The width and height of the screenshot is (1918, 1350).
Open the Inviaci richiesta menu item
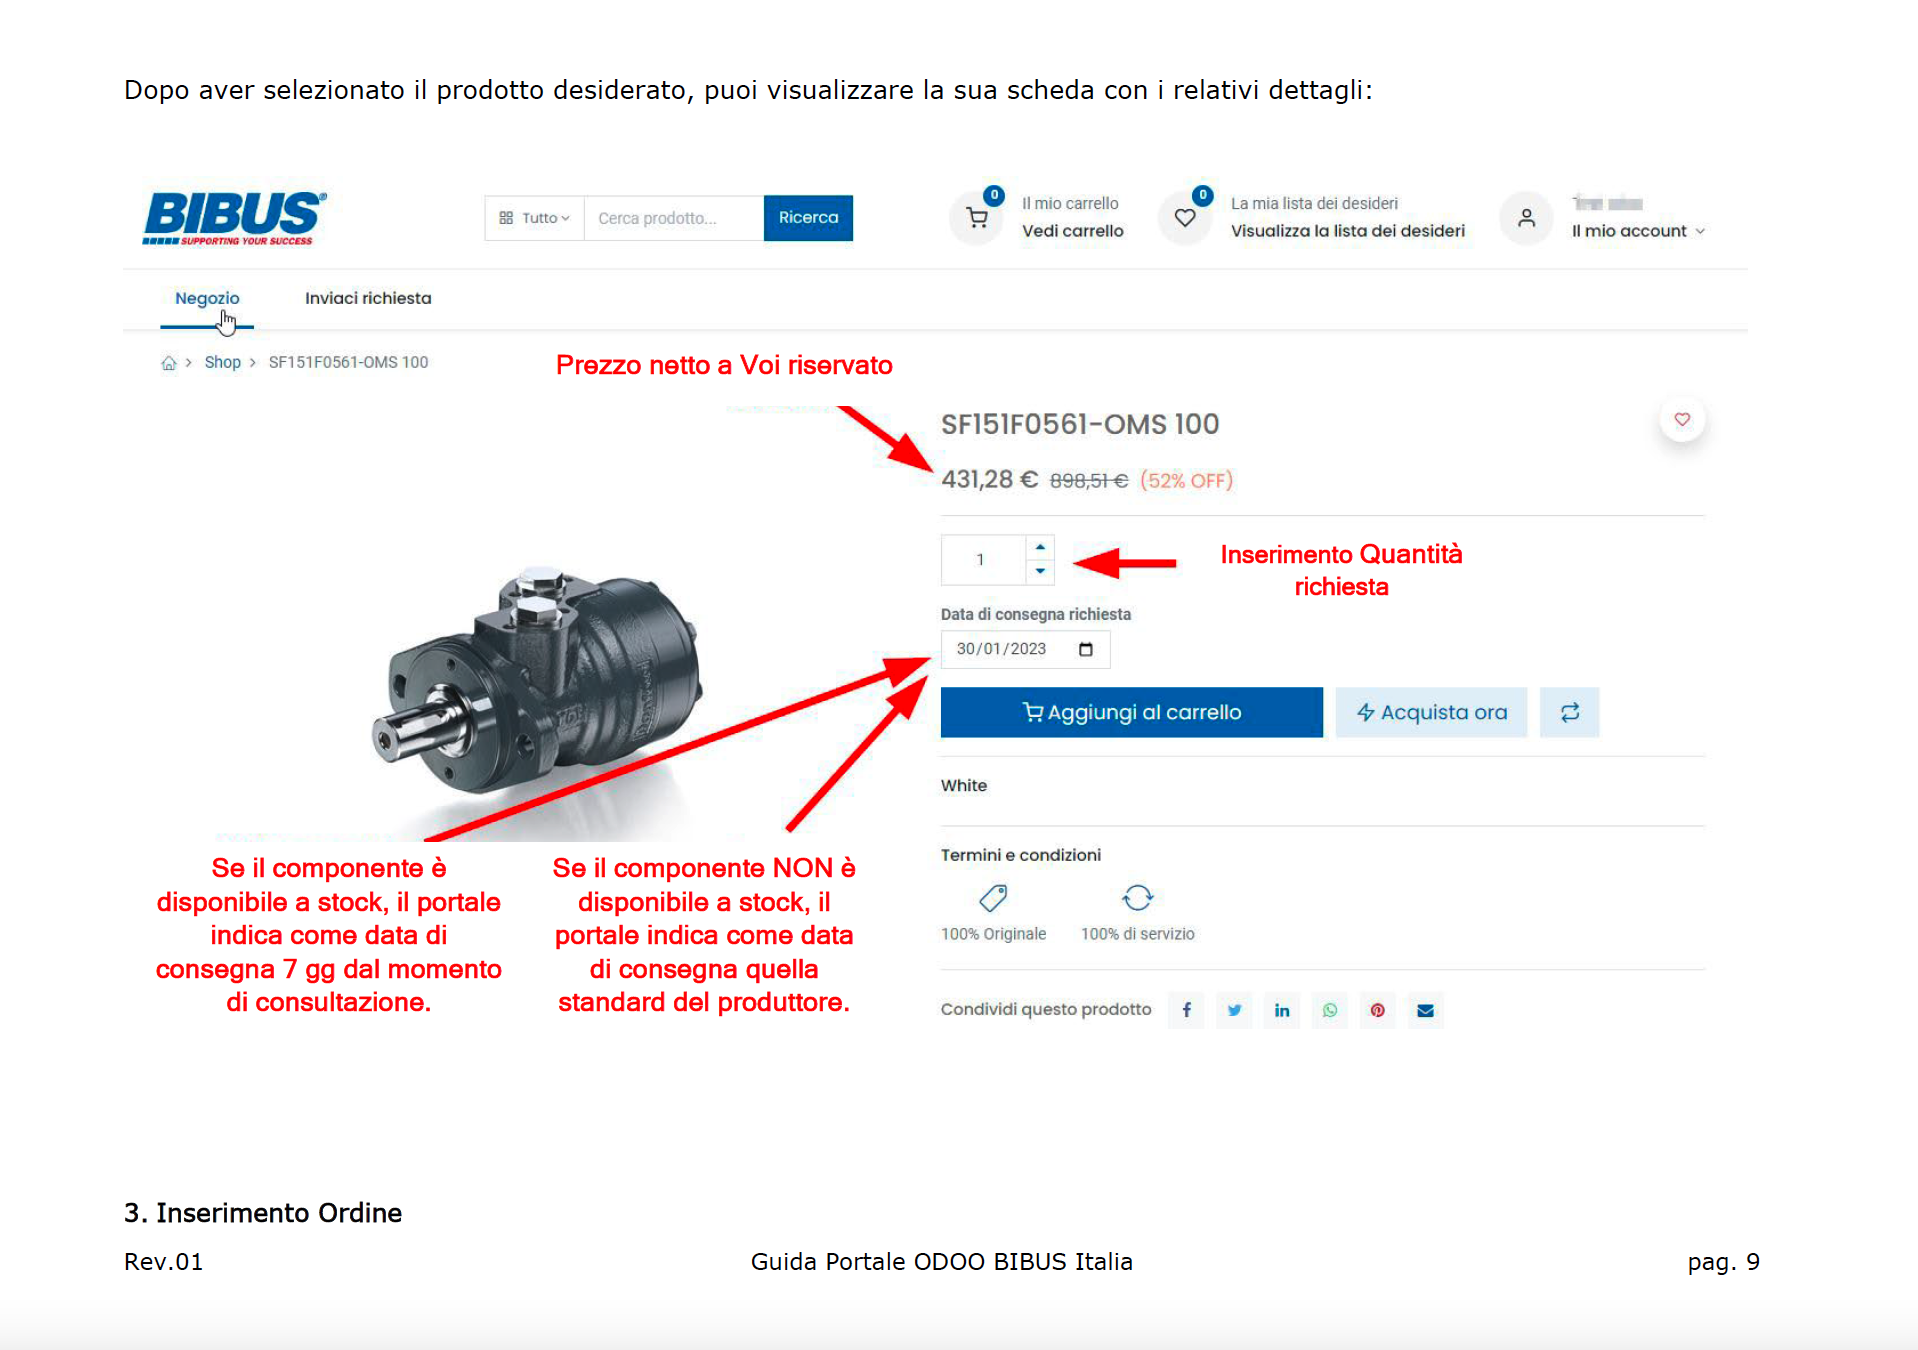coord(368,298)
